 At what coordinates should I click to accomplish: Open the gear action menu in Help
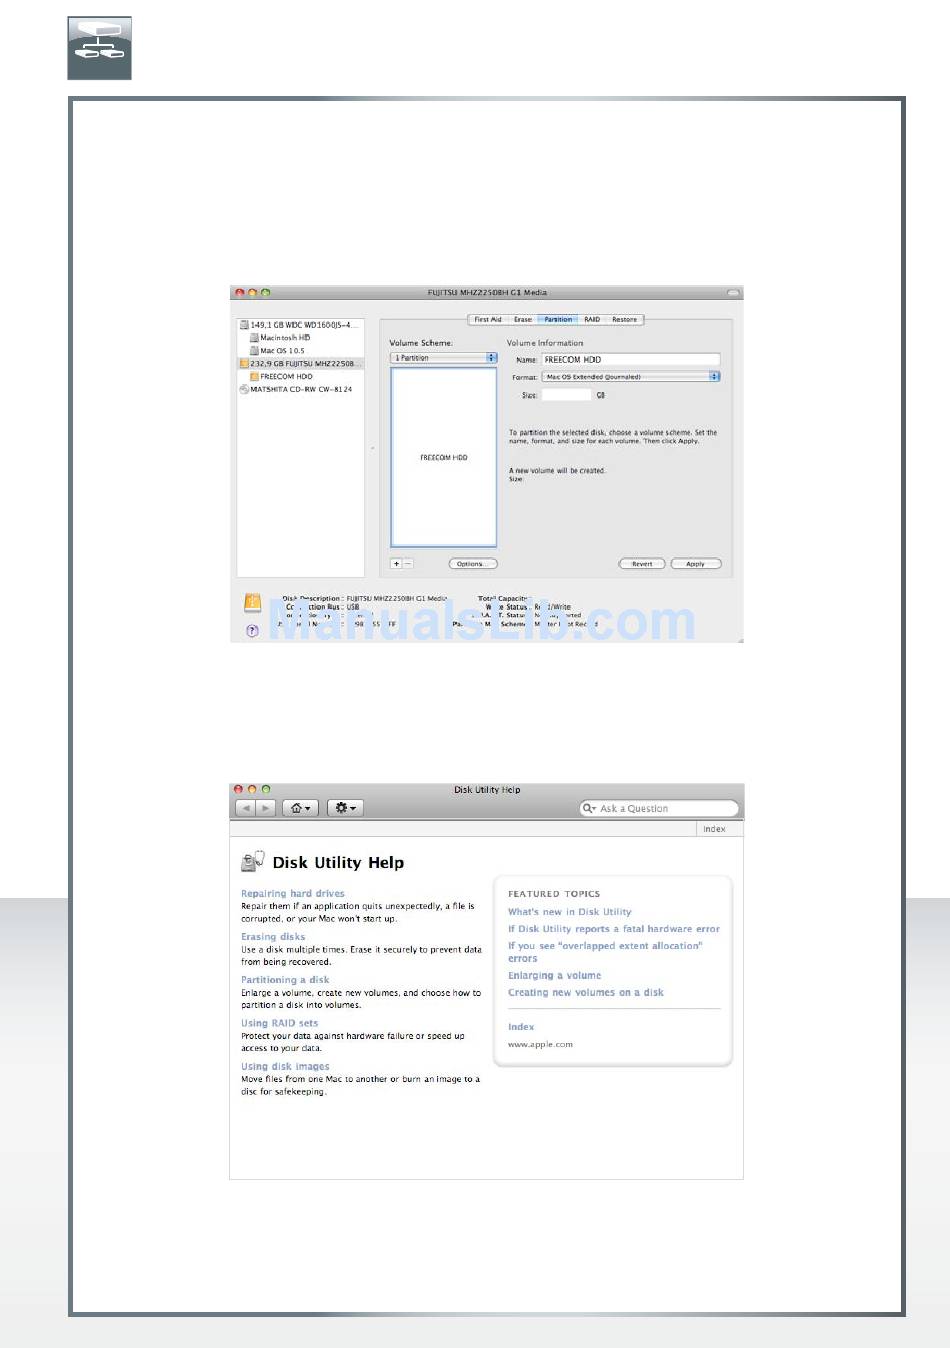click(x=345, y=808)
